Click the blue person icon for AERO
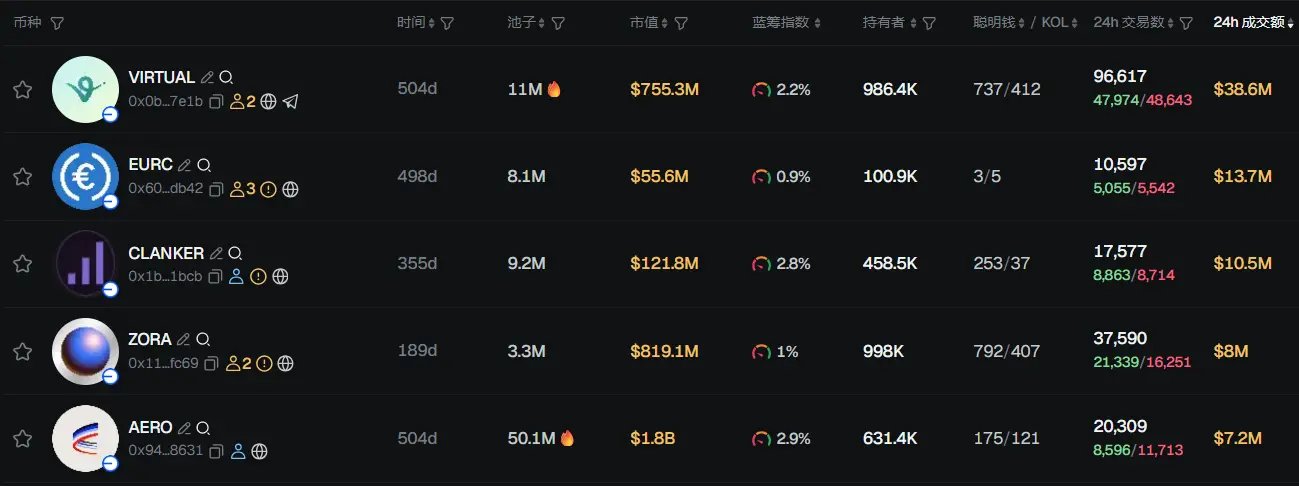 238,451
